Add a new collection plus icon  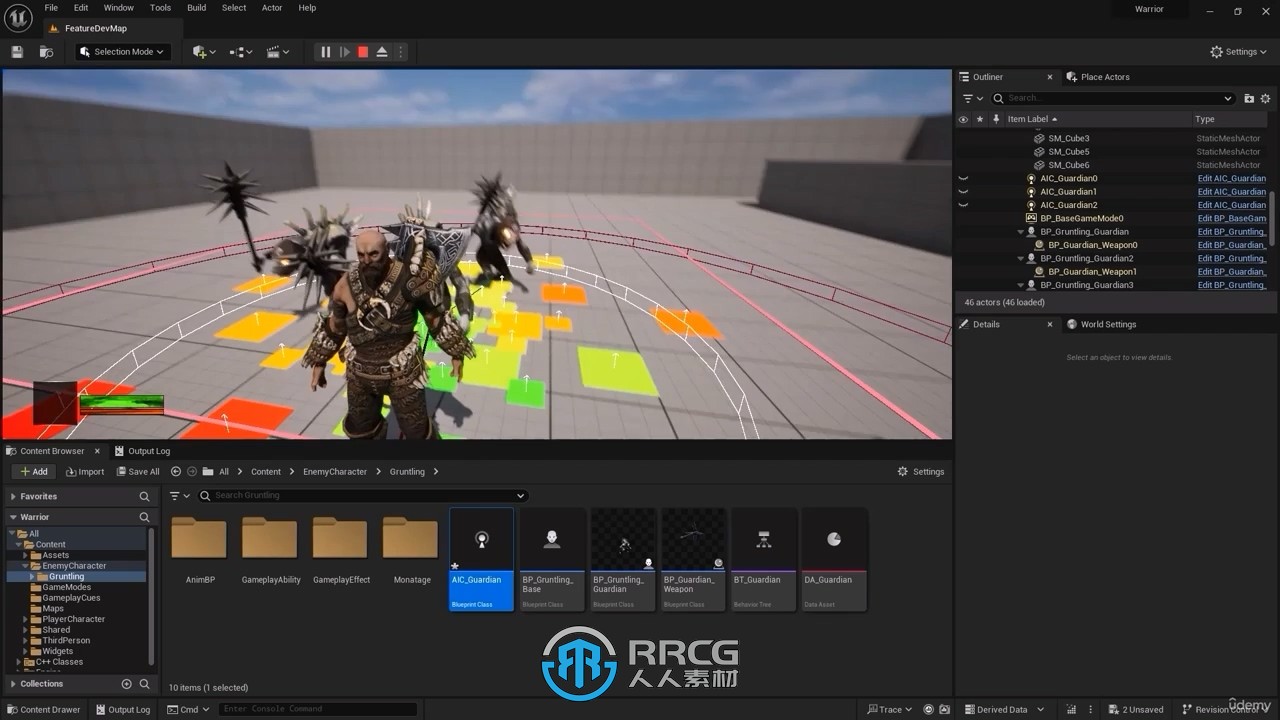click(x=126, y=684)
